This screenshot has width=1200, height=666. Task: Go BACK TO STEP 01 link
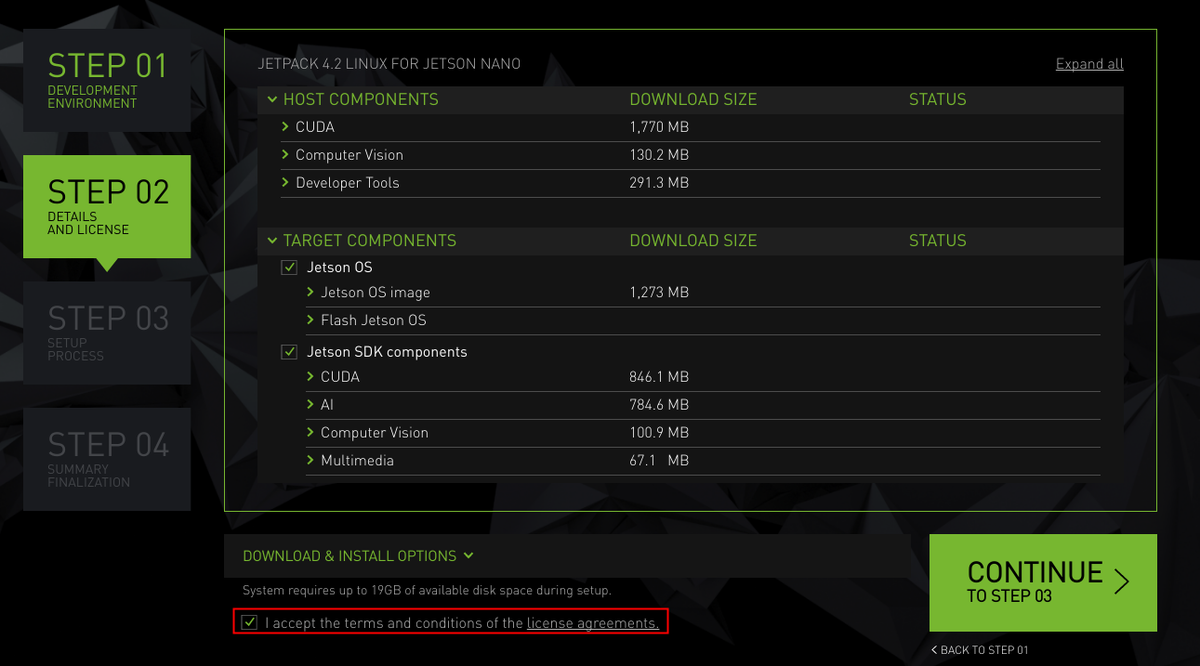pyautogui.click(x=980, y=650)
